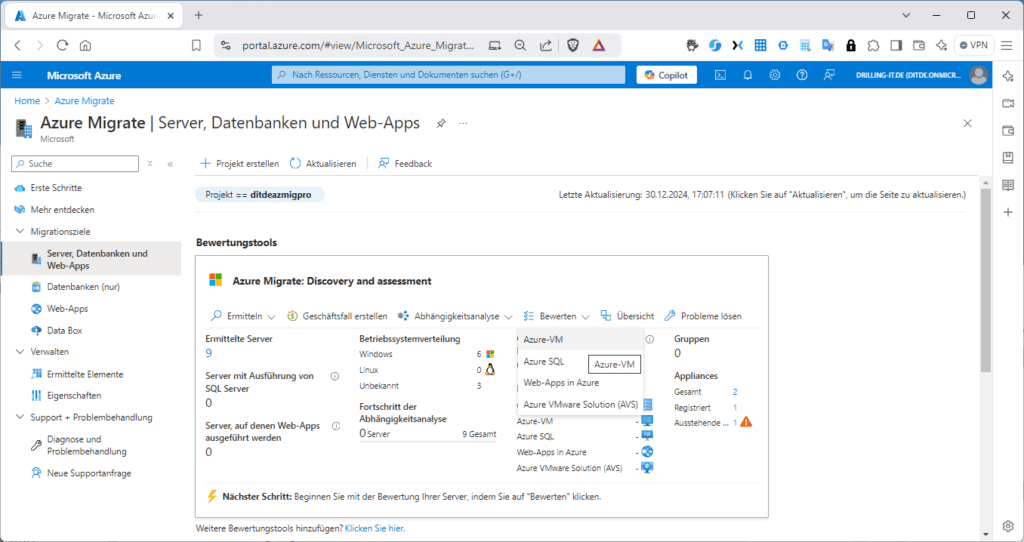Collapse the Migrationsziele section
Viewport: 1024px width, 542px height.
point(20,231)
